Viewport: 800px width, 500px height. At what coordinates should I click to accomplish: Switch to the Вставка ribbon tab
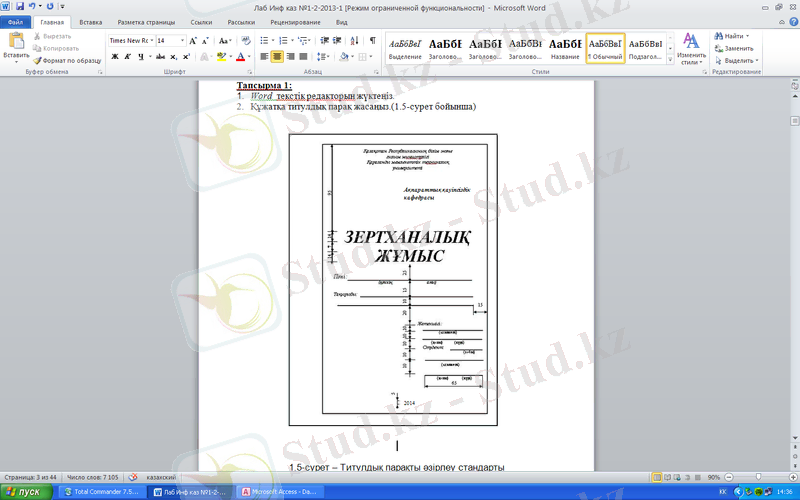(90, 21)
